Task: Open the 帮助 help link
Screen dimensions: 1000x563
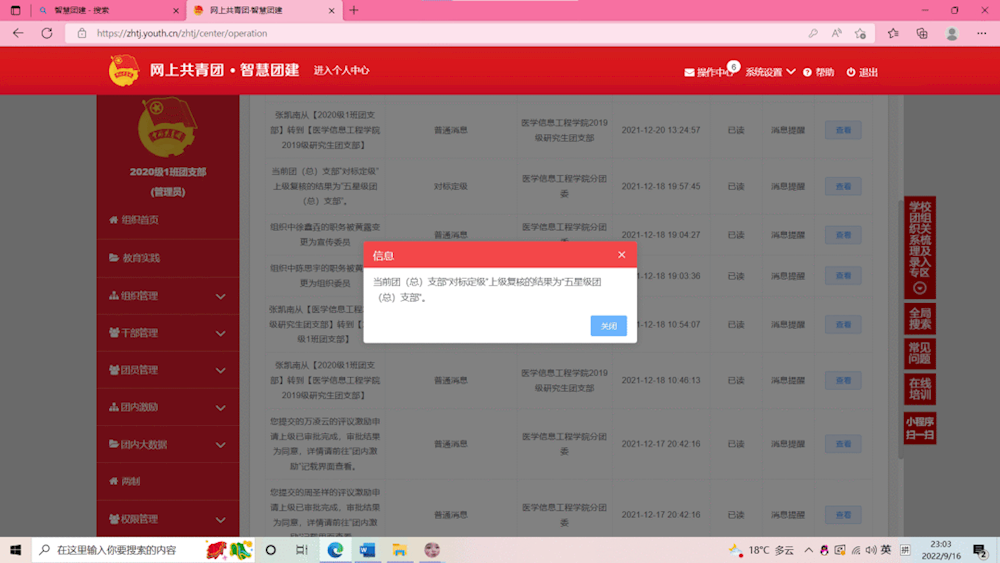Action: (818, 72)
